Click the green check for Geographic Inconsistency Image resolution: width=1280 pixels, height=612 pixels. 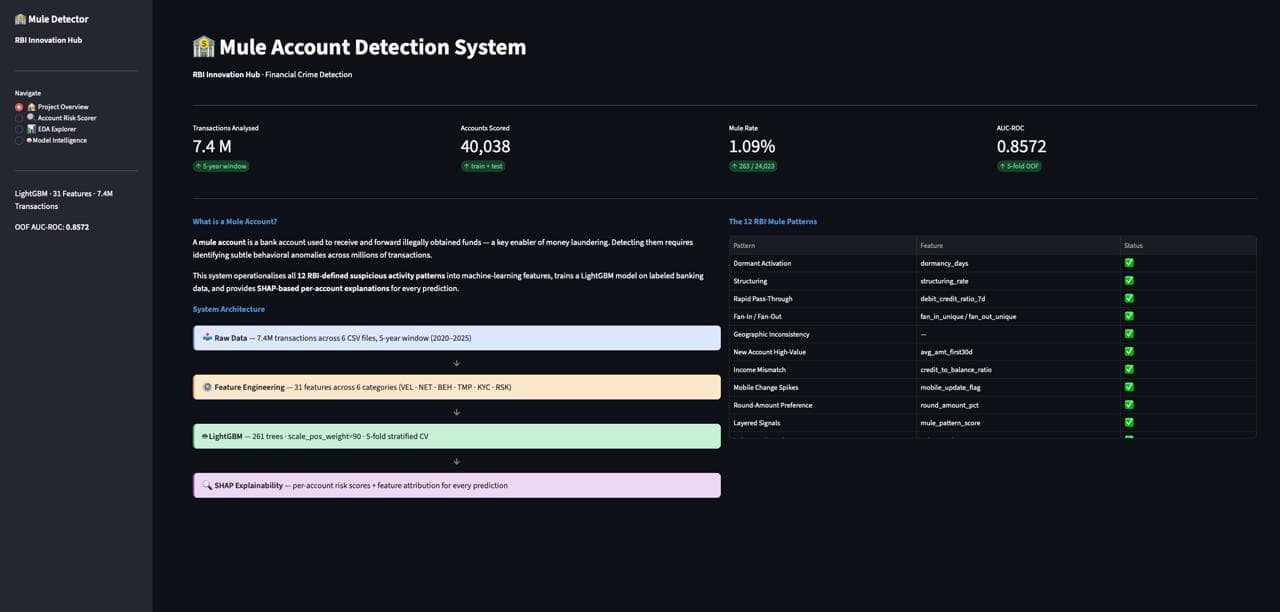click(x=1129, y=334)
